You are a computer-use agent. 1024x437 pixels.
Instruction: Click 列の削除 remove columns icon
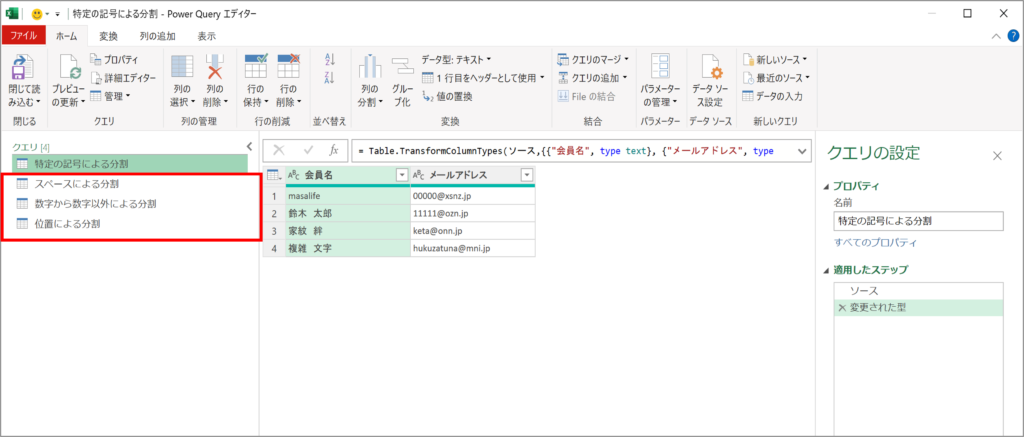pos(216,67)
